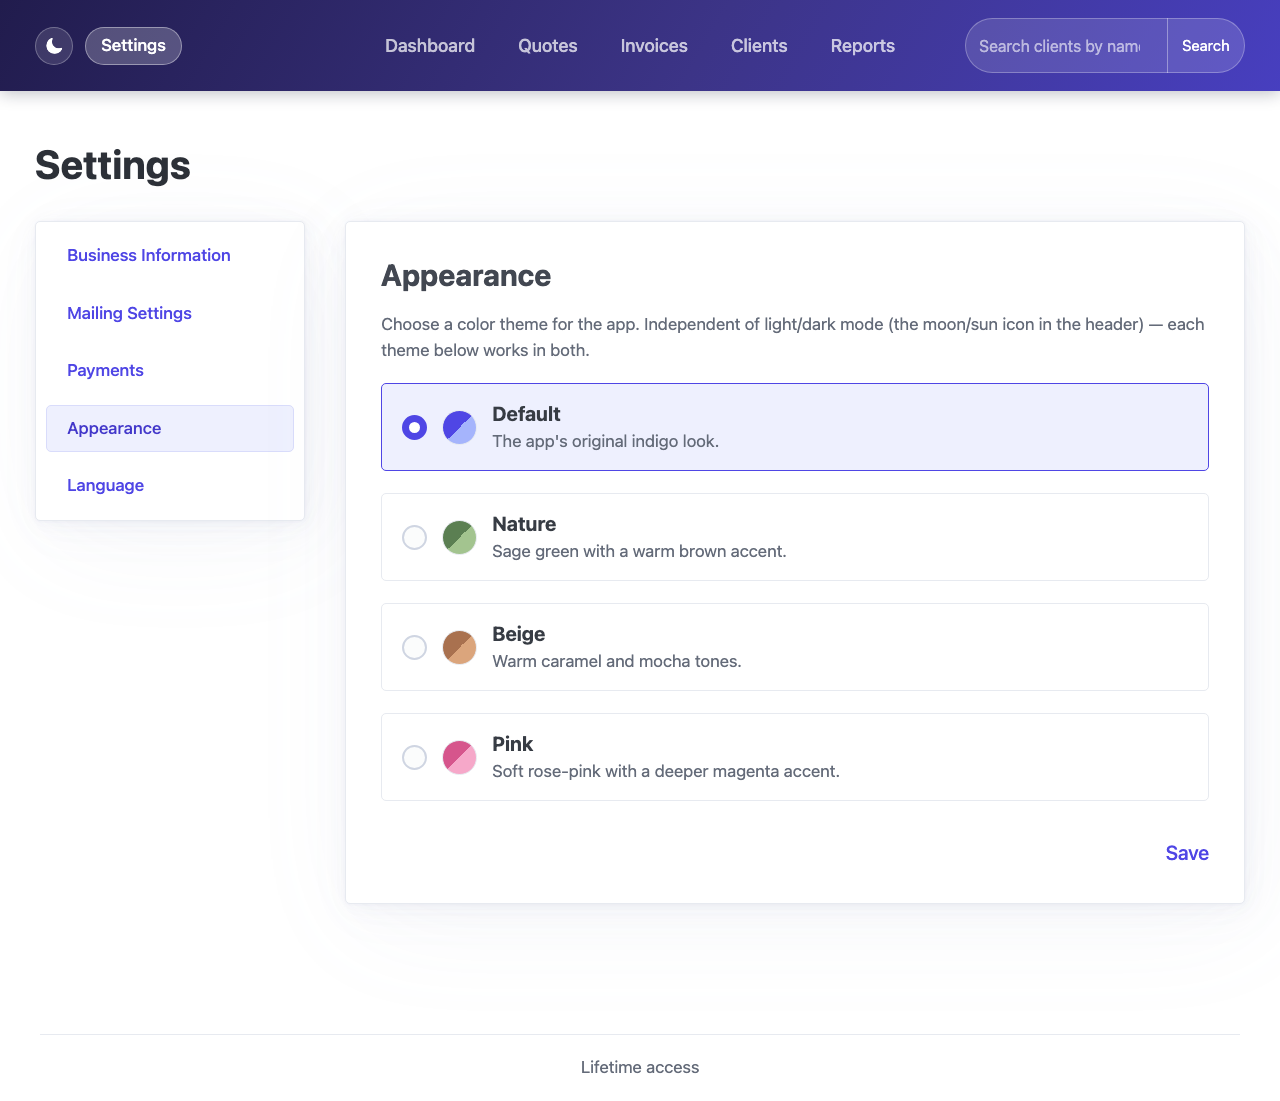This screenshot has width=1280, height=1101.
Task: Pick the Pink theme radio button
Action: pos(414,757)
